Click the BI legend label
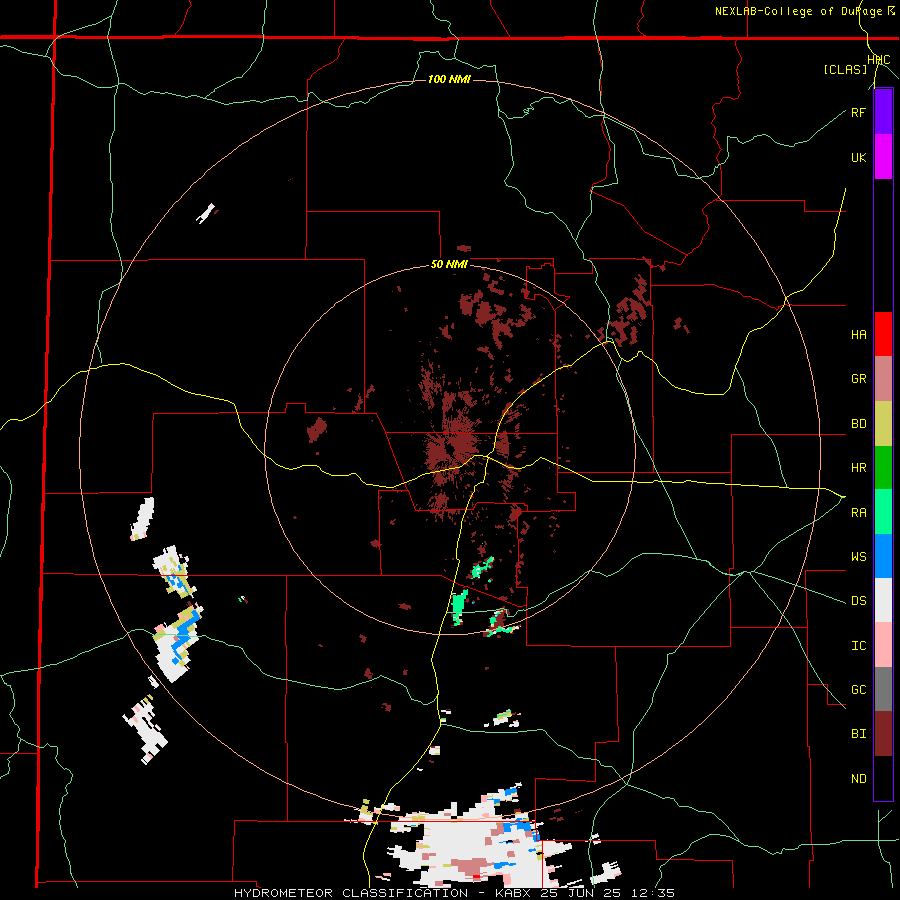Image resolution: width=900 pixels, height=900 pixels. pos(858,734)
